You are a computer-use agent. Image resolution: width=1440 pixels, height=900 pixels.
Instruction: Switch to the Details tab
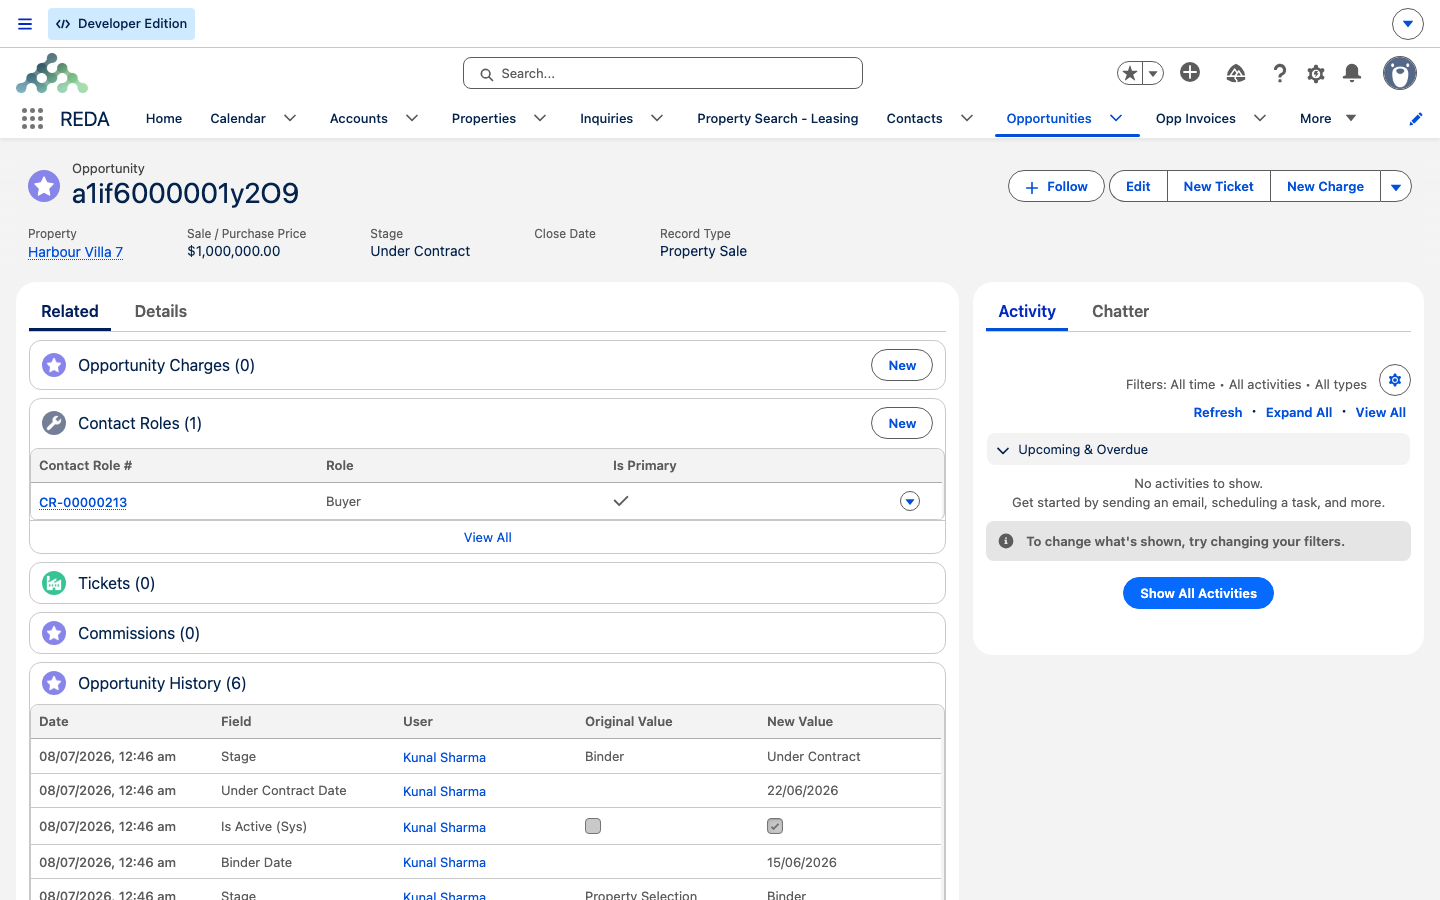click(x=161, y=311)
